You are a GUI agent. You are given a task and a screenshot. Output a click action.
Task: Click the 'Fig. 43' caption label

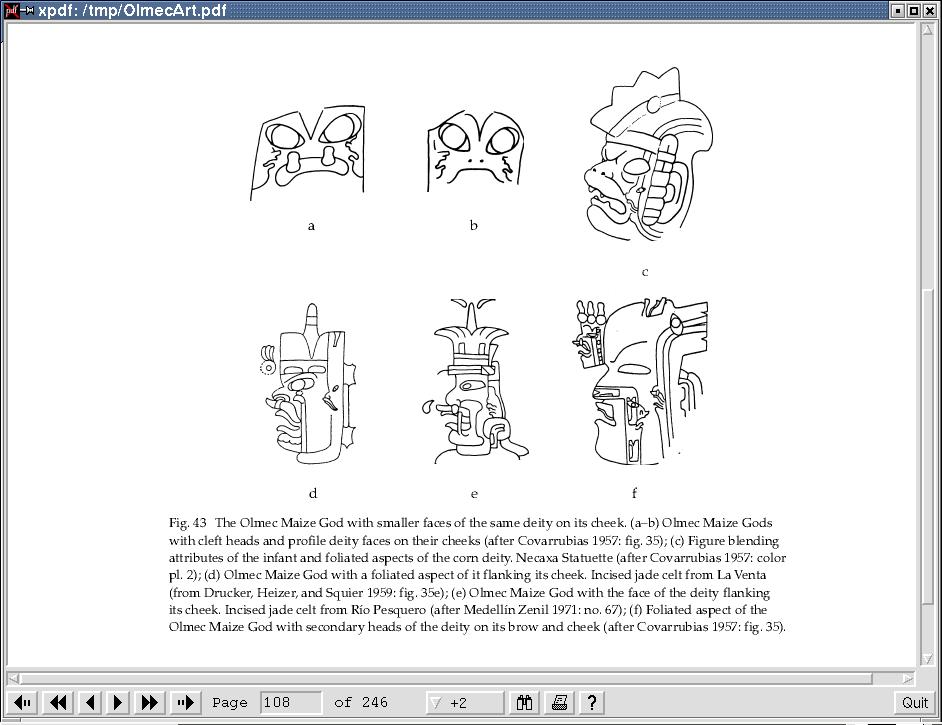(x=187, y=523)
